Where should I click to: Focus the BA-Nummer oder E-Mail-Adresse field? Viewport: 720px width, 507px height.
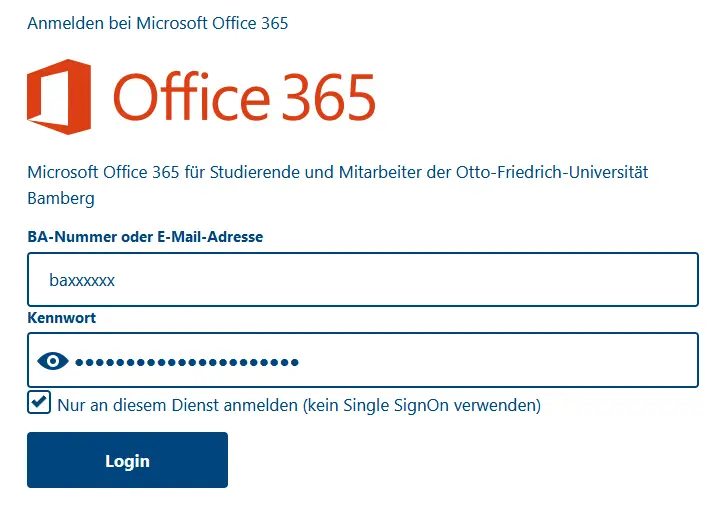[x=363, y=279]
